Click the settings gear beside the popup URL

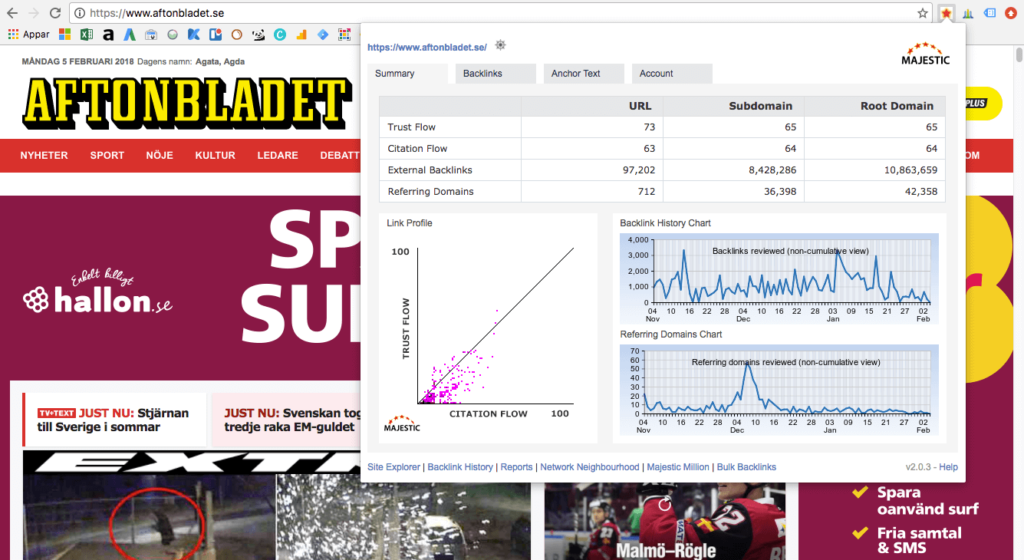point(500,45)
